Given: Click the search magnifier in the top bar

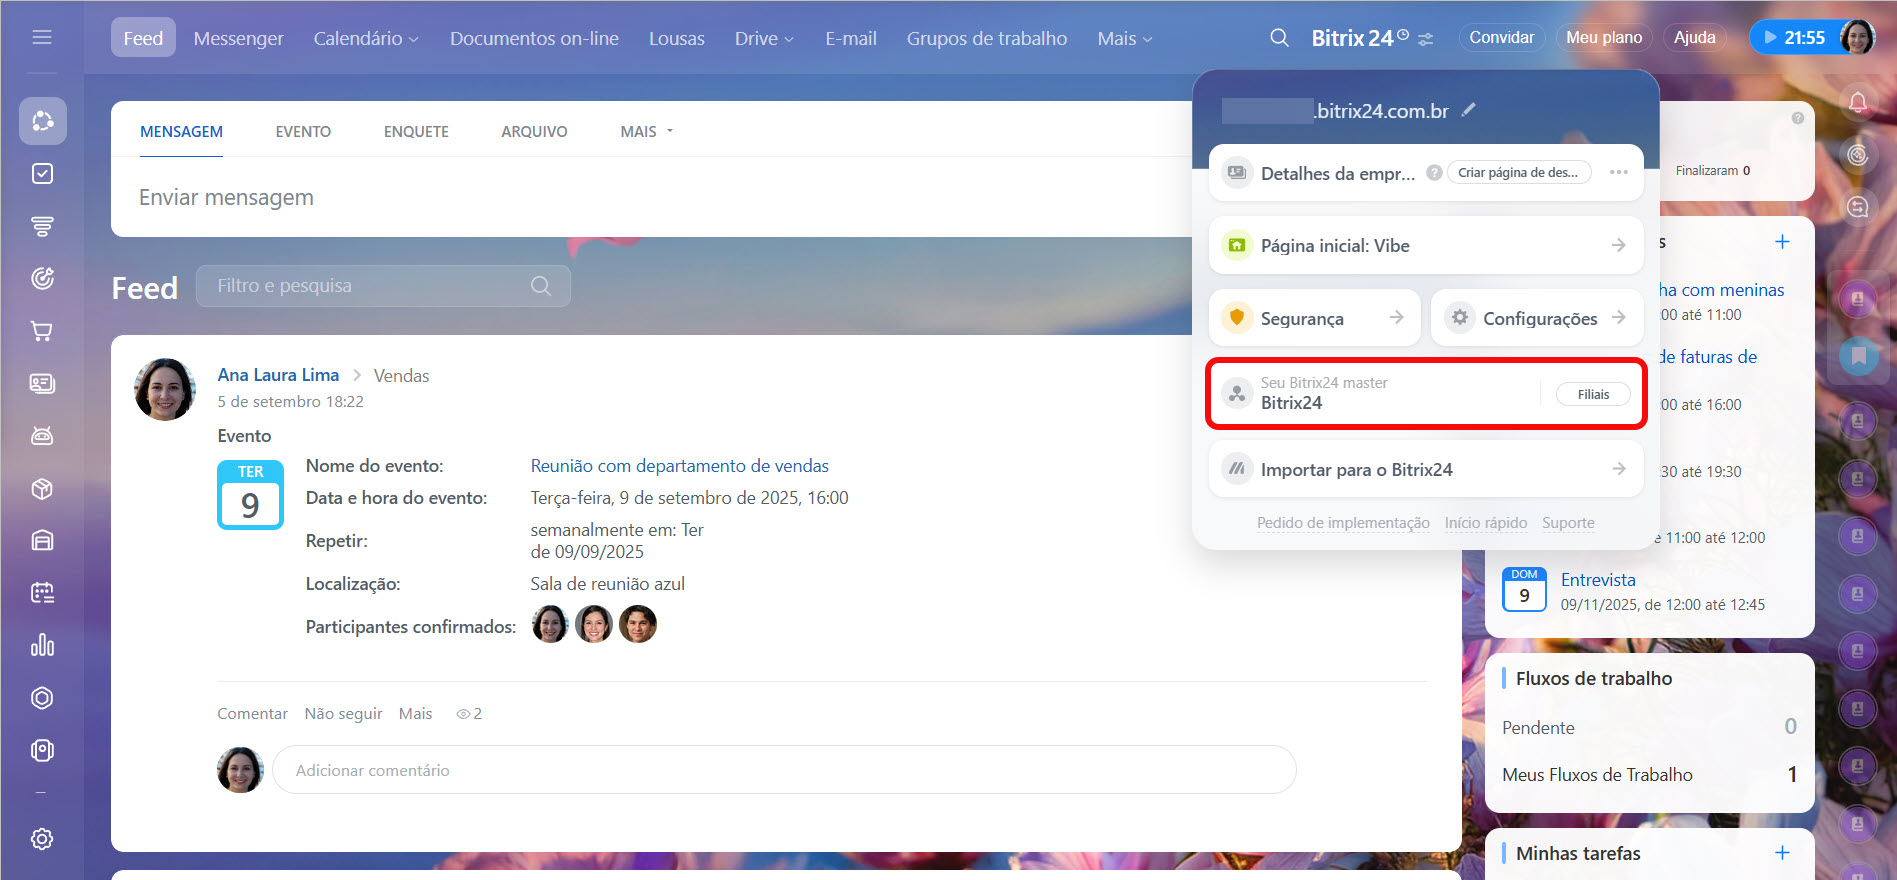Looking at the screenshot, I should coord(1279,38).
